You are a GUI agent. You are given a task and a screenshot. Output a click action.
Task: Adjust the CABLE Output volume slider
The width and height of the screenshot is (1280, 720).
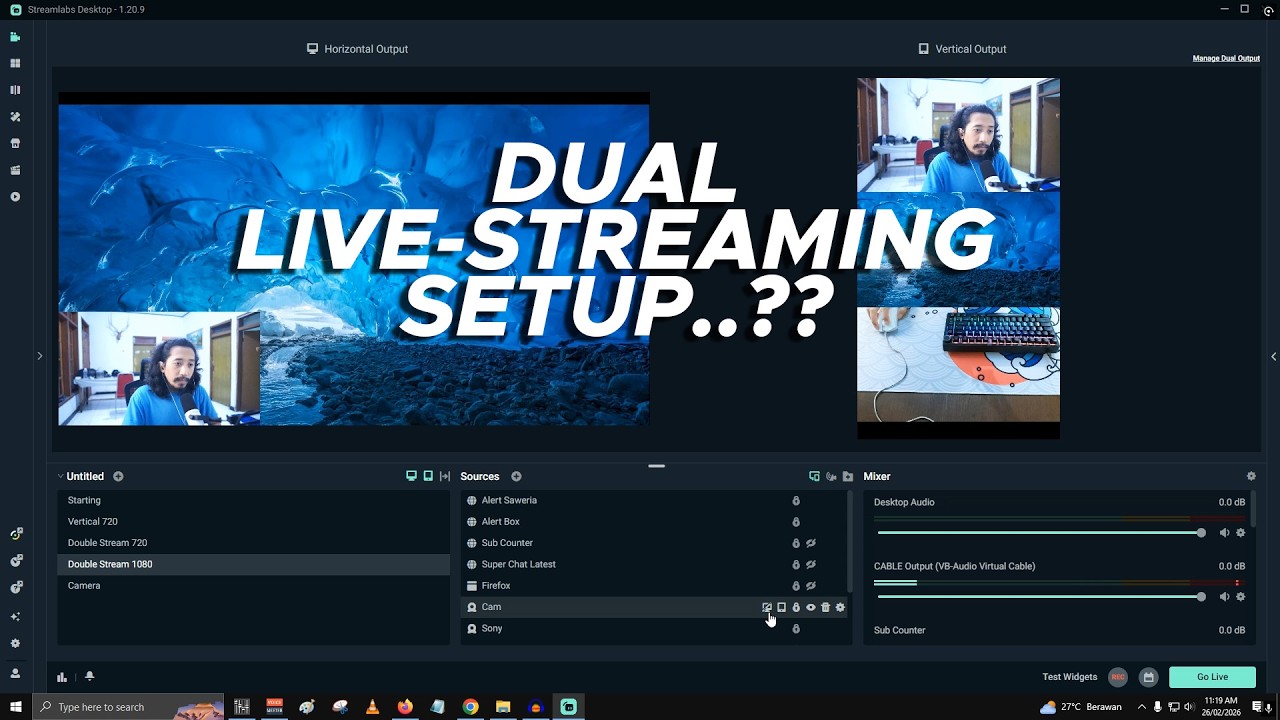point(1040,597)
